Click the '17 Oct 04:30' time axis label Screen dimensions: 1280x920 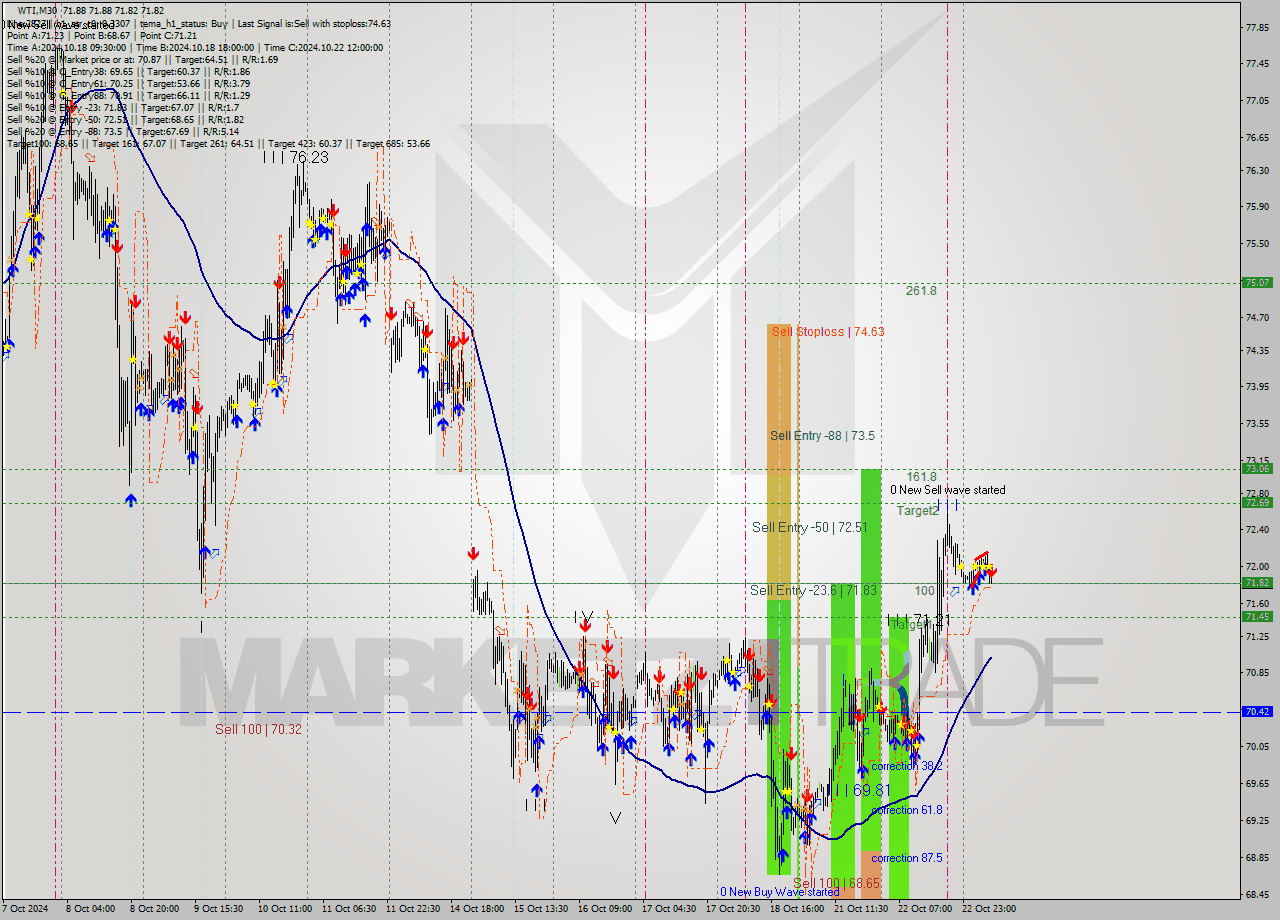pyautogui.click(x=669, y=908)
